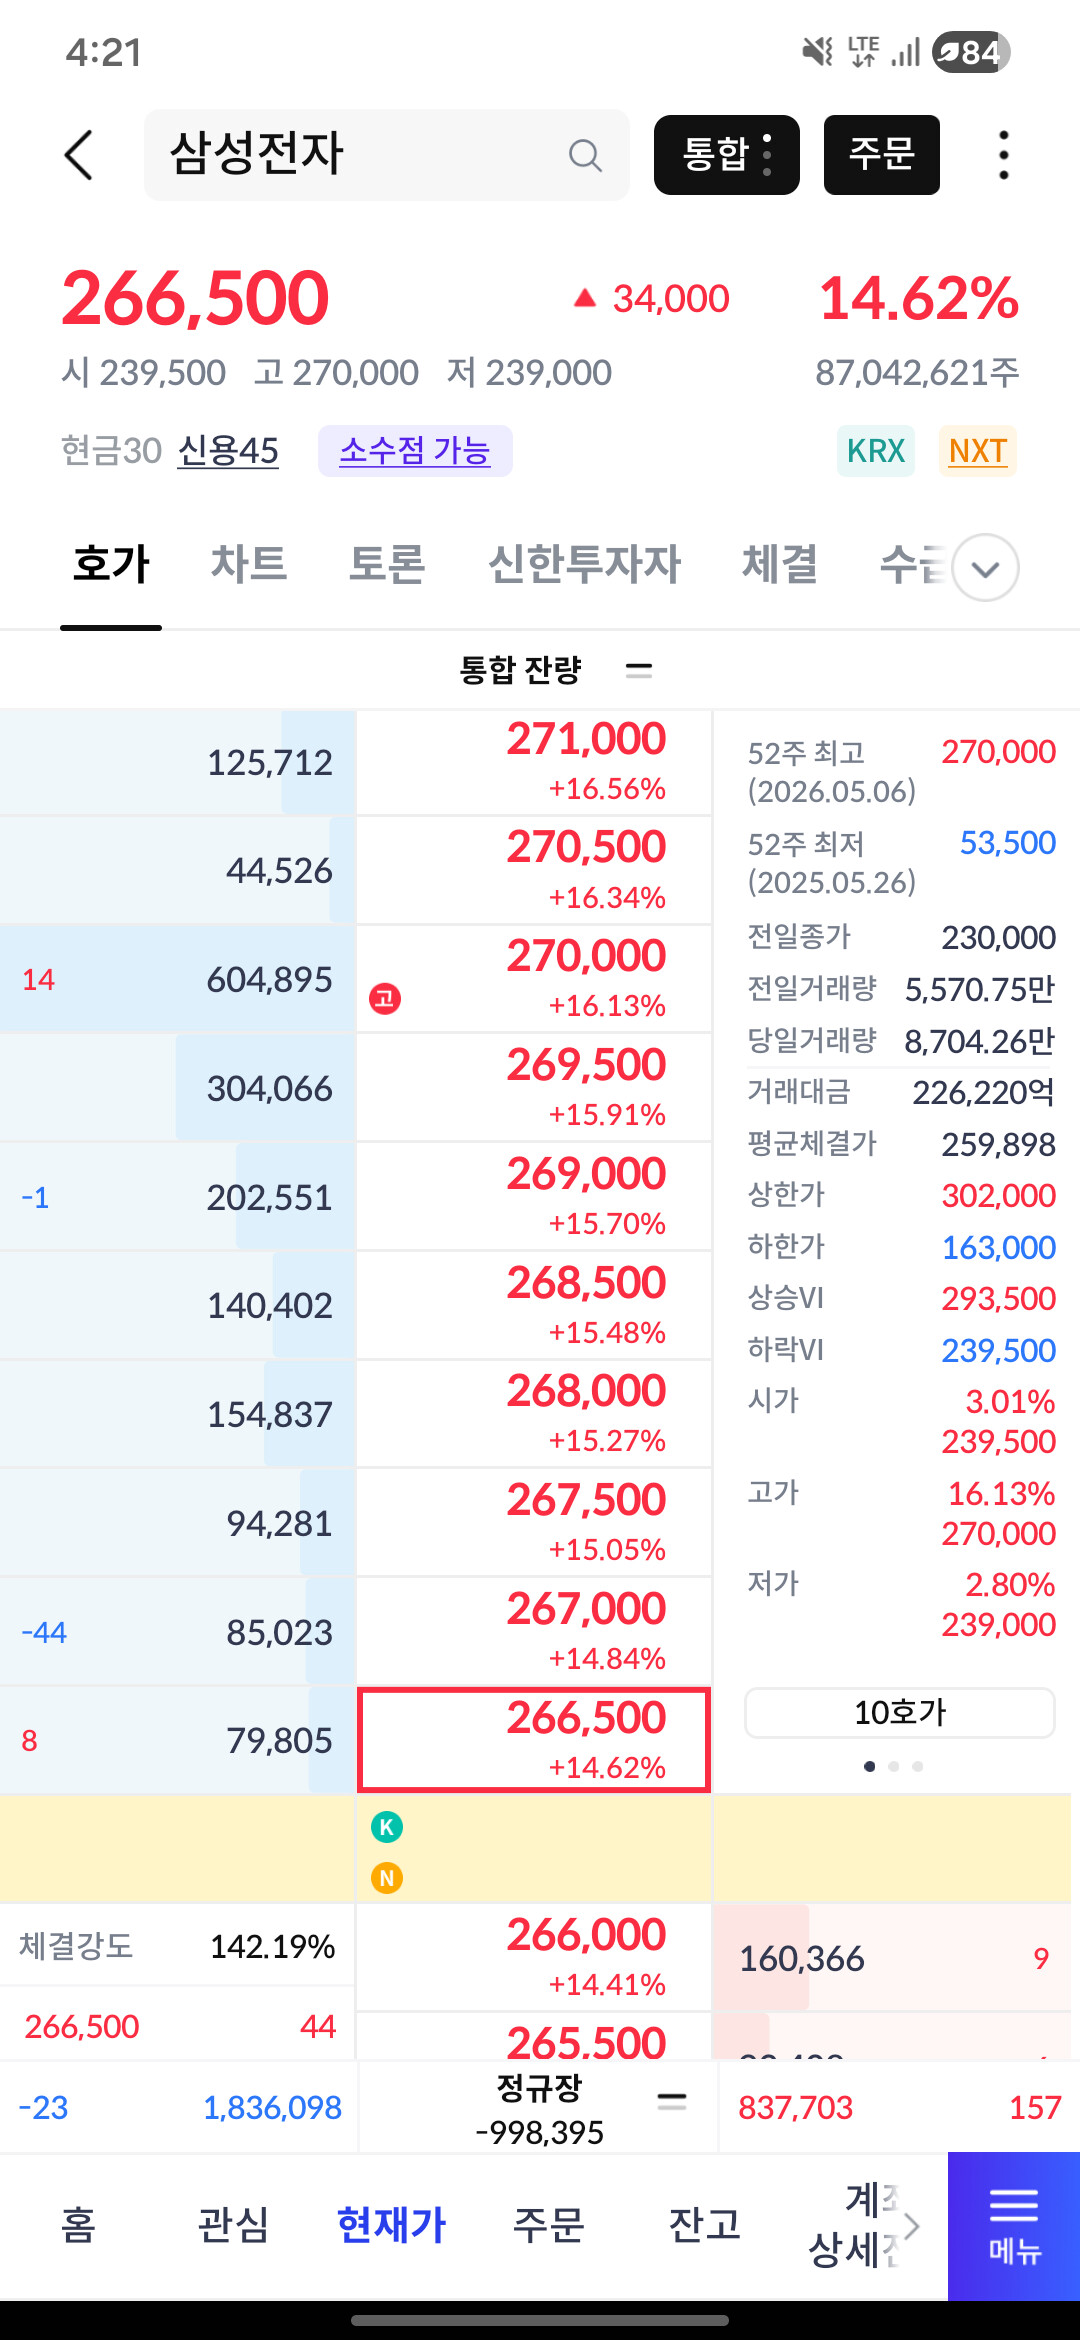
Task: Tap the orange N exchange badge
Action: point(387,1878)
